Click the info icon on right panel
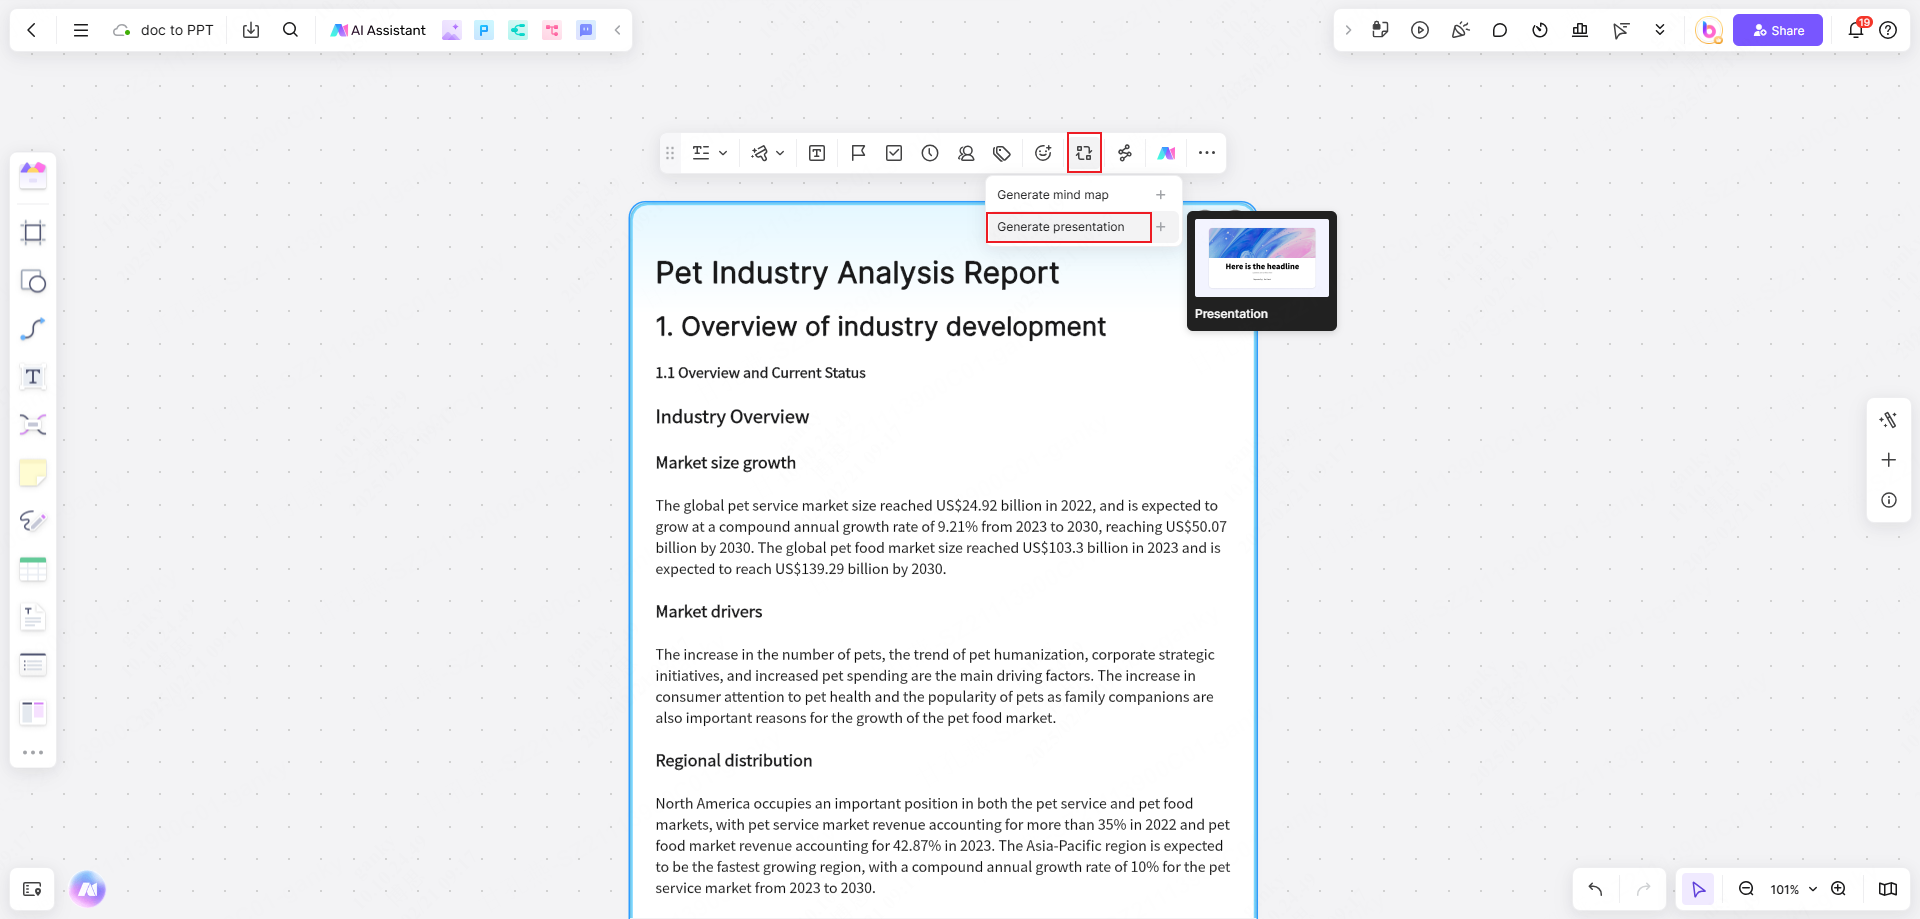This screenshot has width=1920, height=919. tap(1888, 500)
